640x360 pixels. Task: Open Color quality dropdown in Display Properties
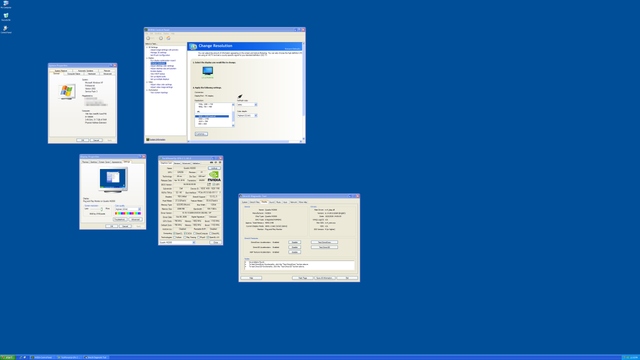tap(128, 209)
